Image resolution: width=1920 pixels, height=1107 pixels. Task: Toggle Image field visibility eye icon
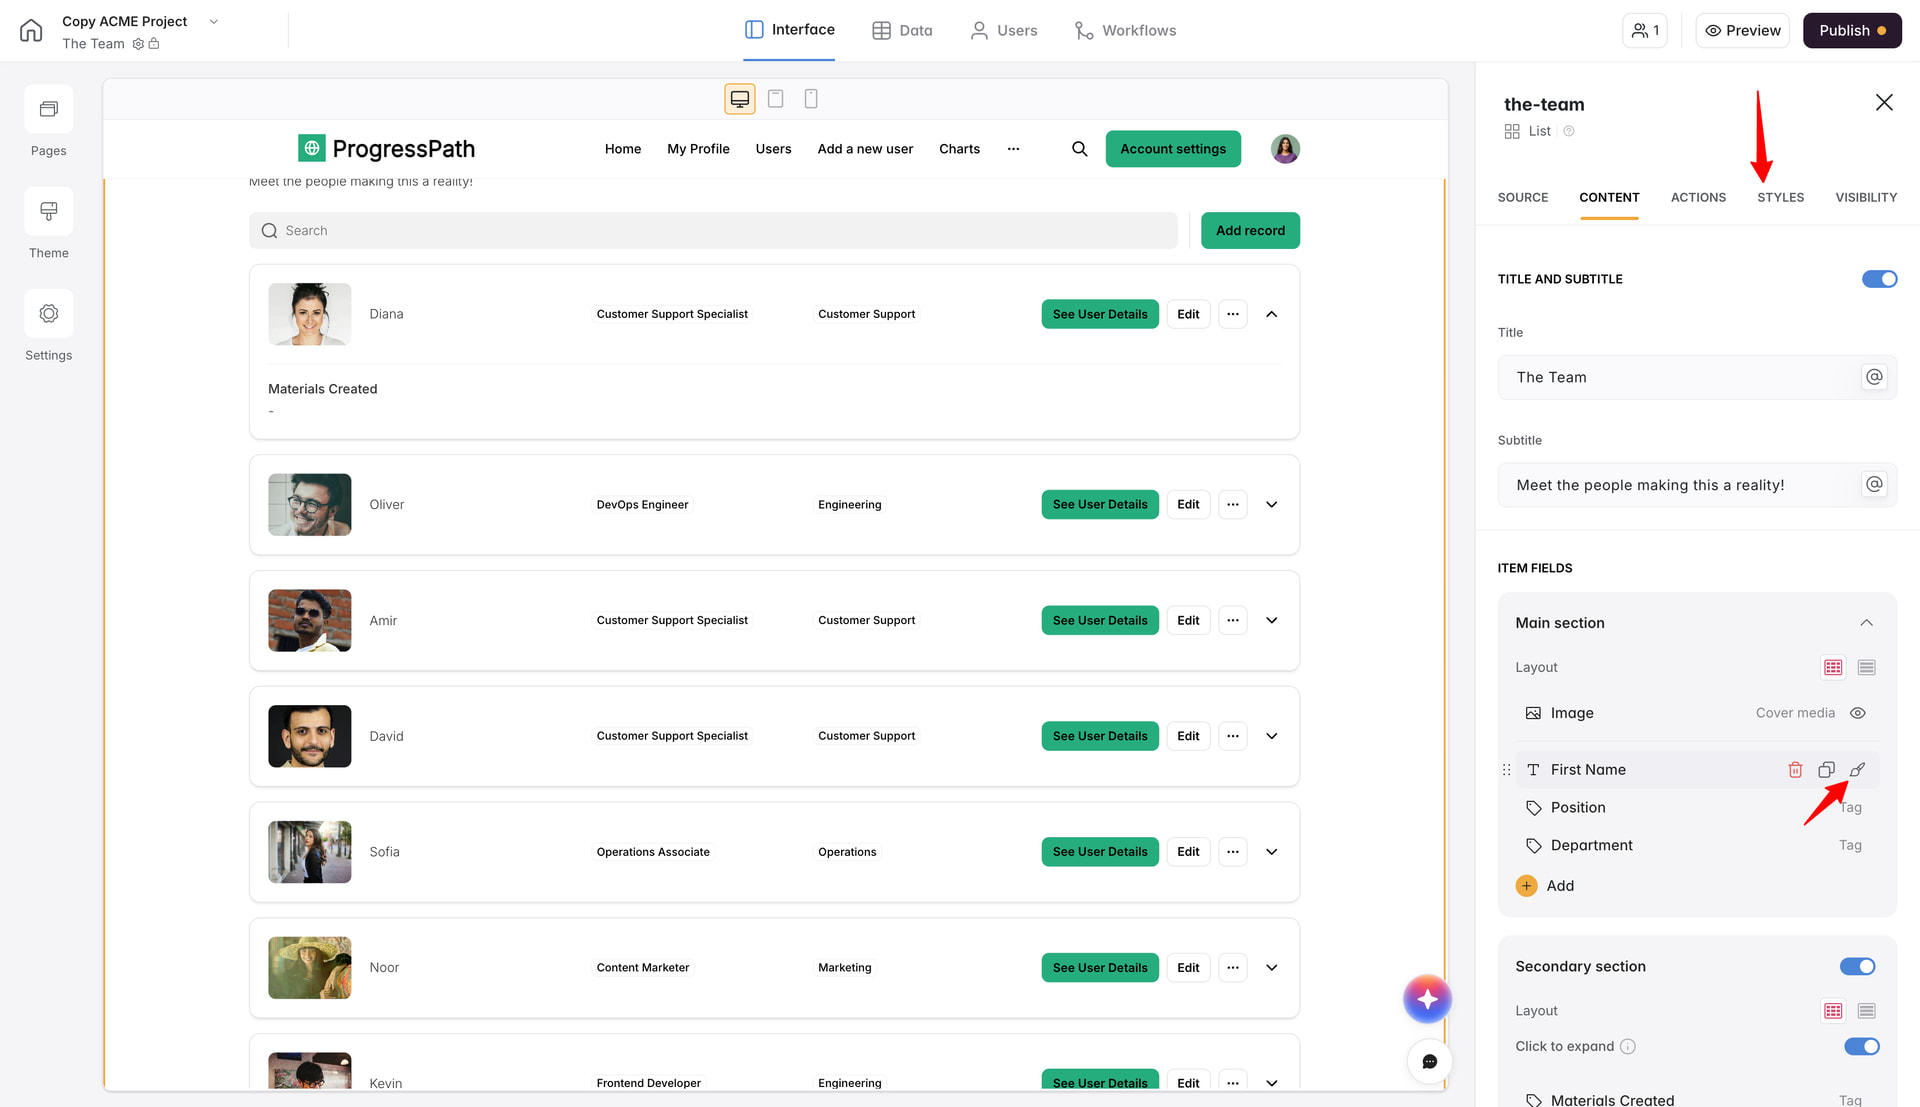[x=1857, y=713]
